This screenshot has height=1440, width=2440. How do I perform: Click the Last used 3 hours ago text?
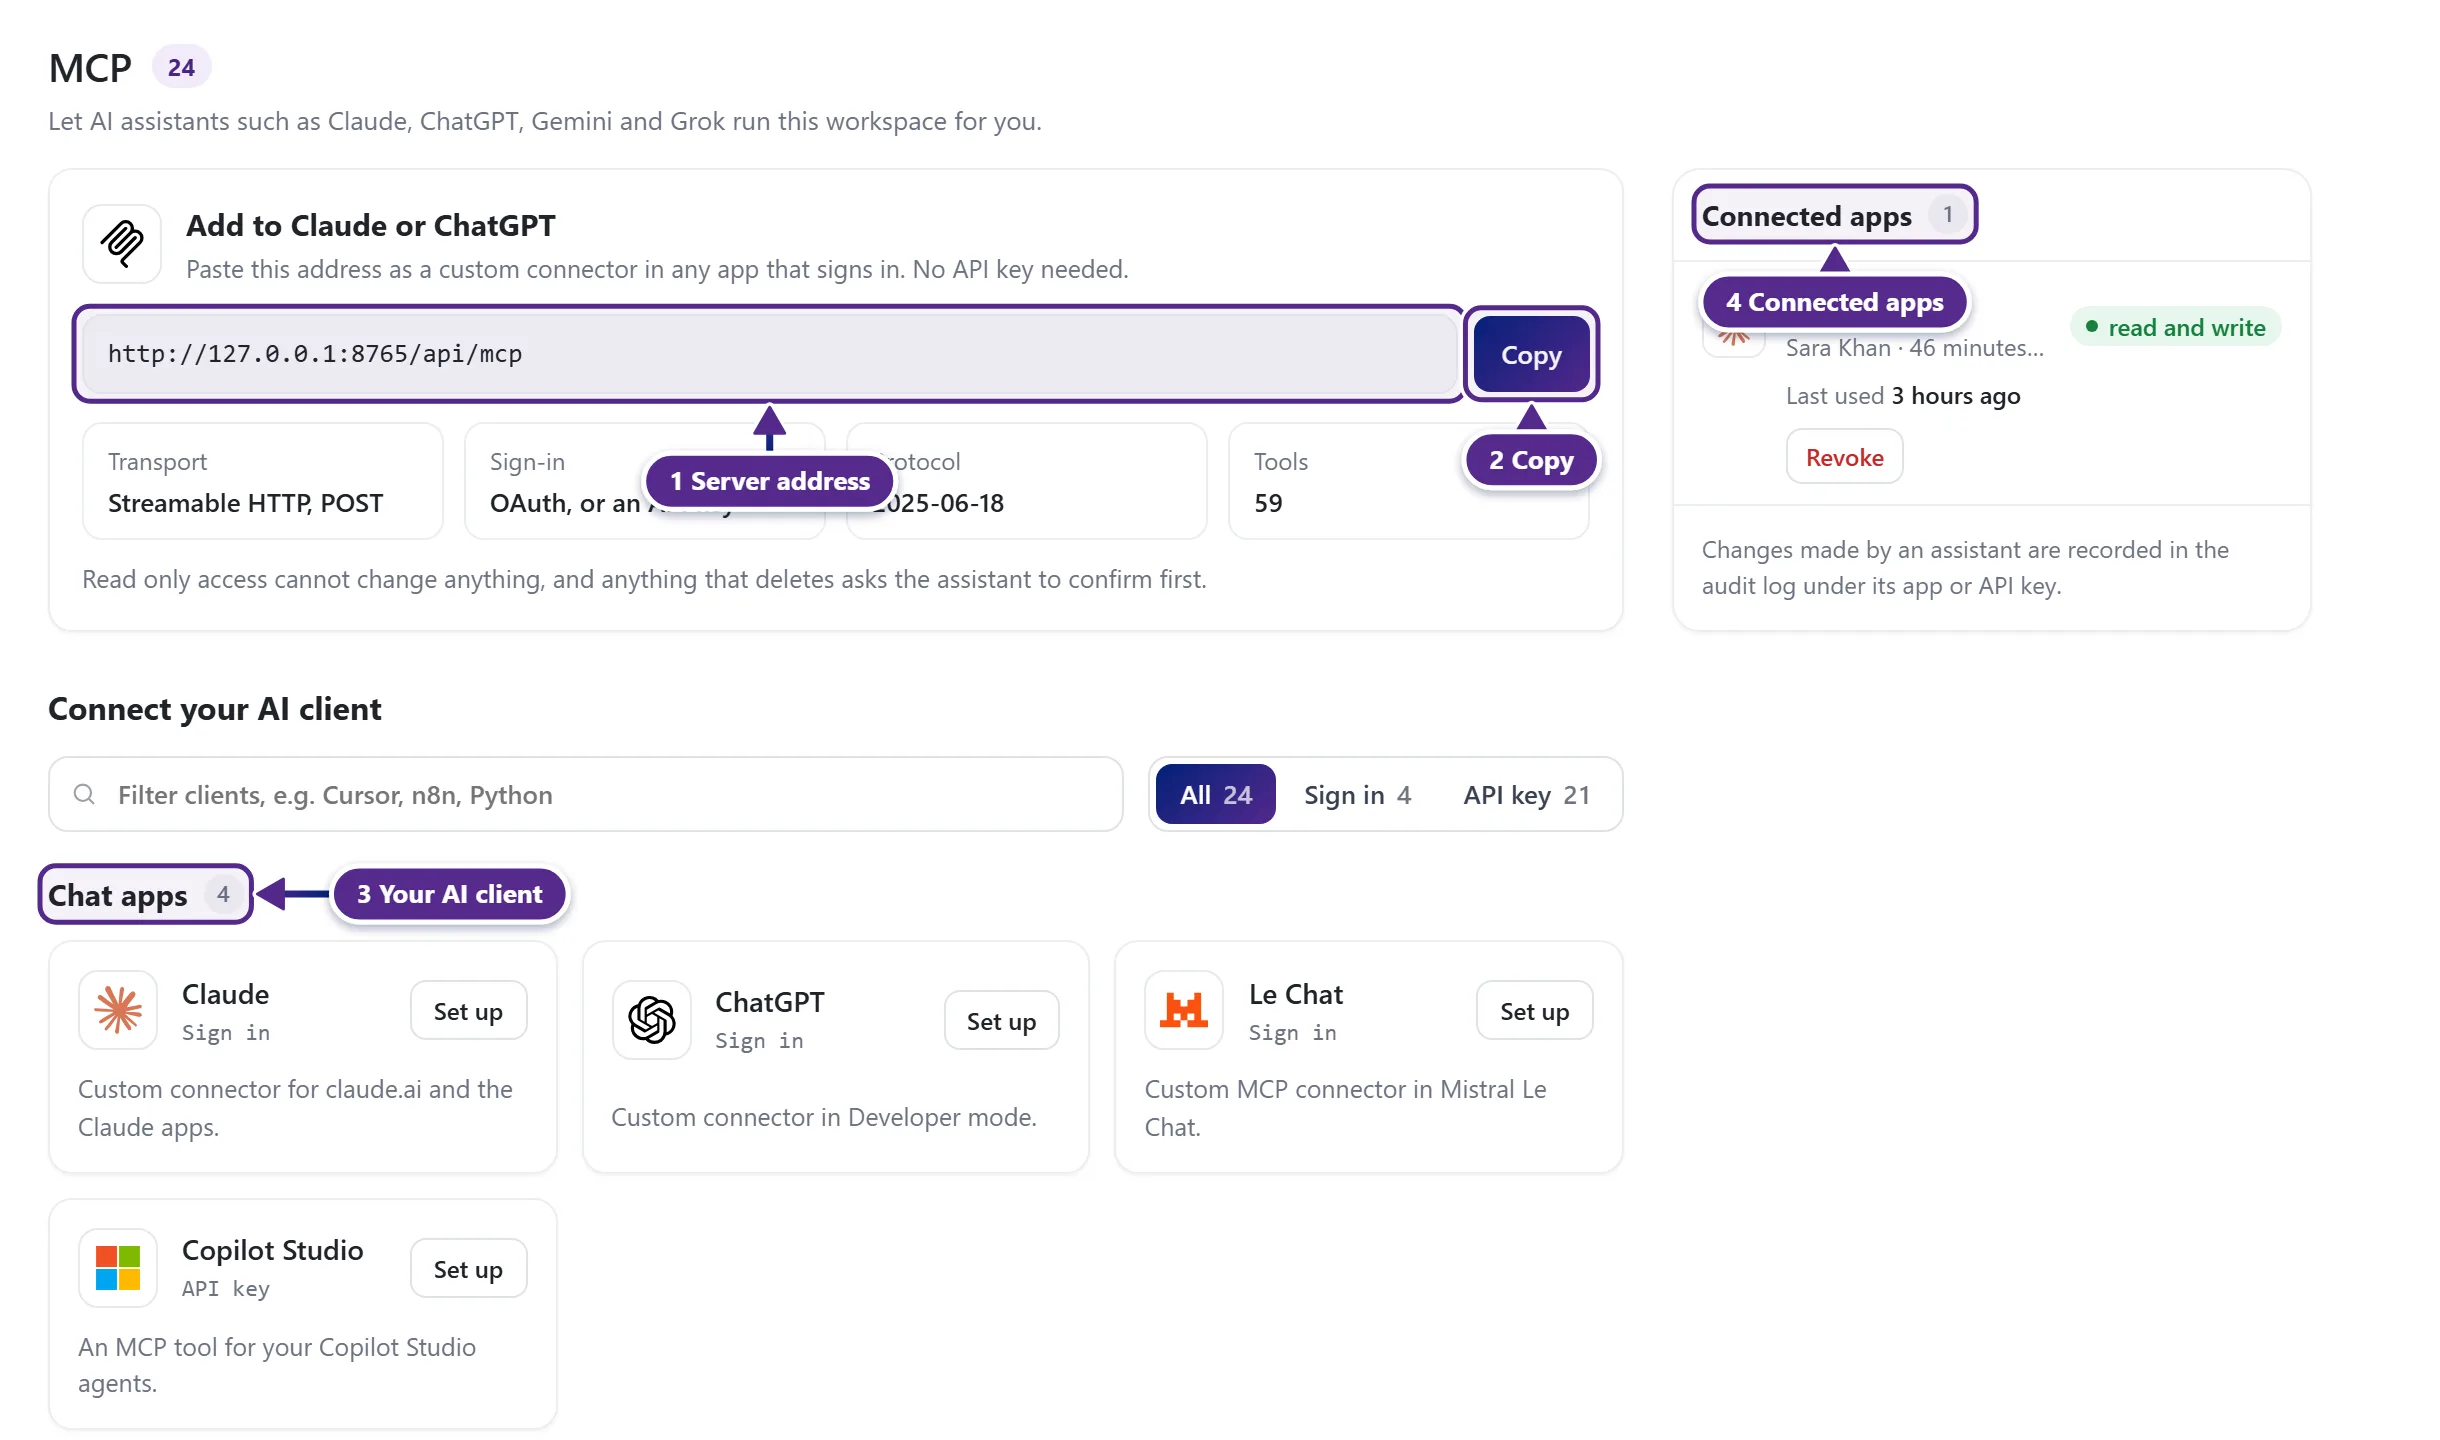[x=1903, y=396]
